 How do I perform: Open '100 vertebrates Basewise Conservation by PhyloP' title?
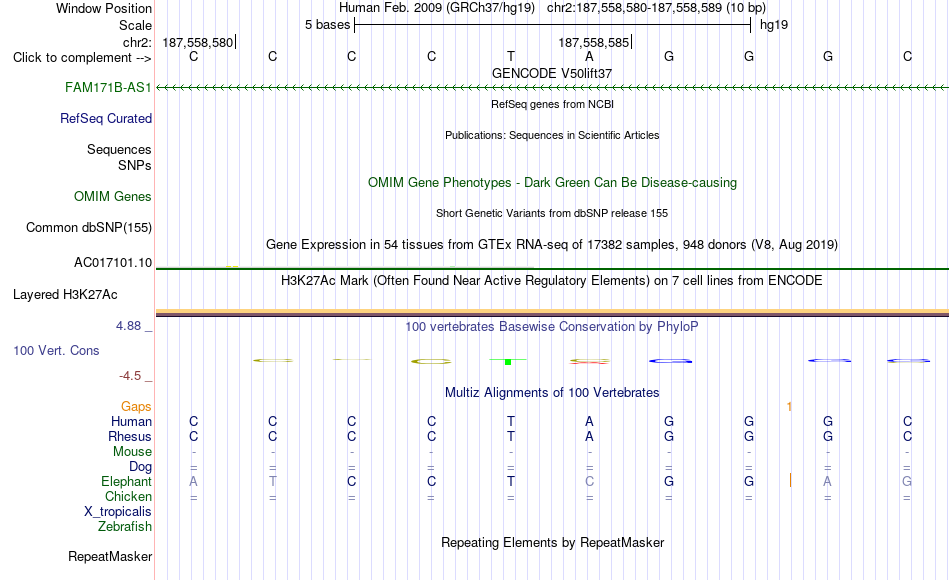(x=552, y=327)
